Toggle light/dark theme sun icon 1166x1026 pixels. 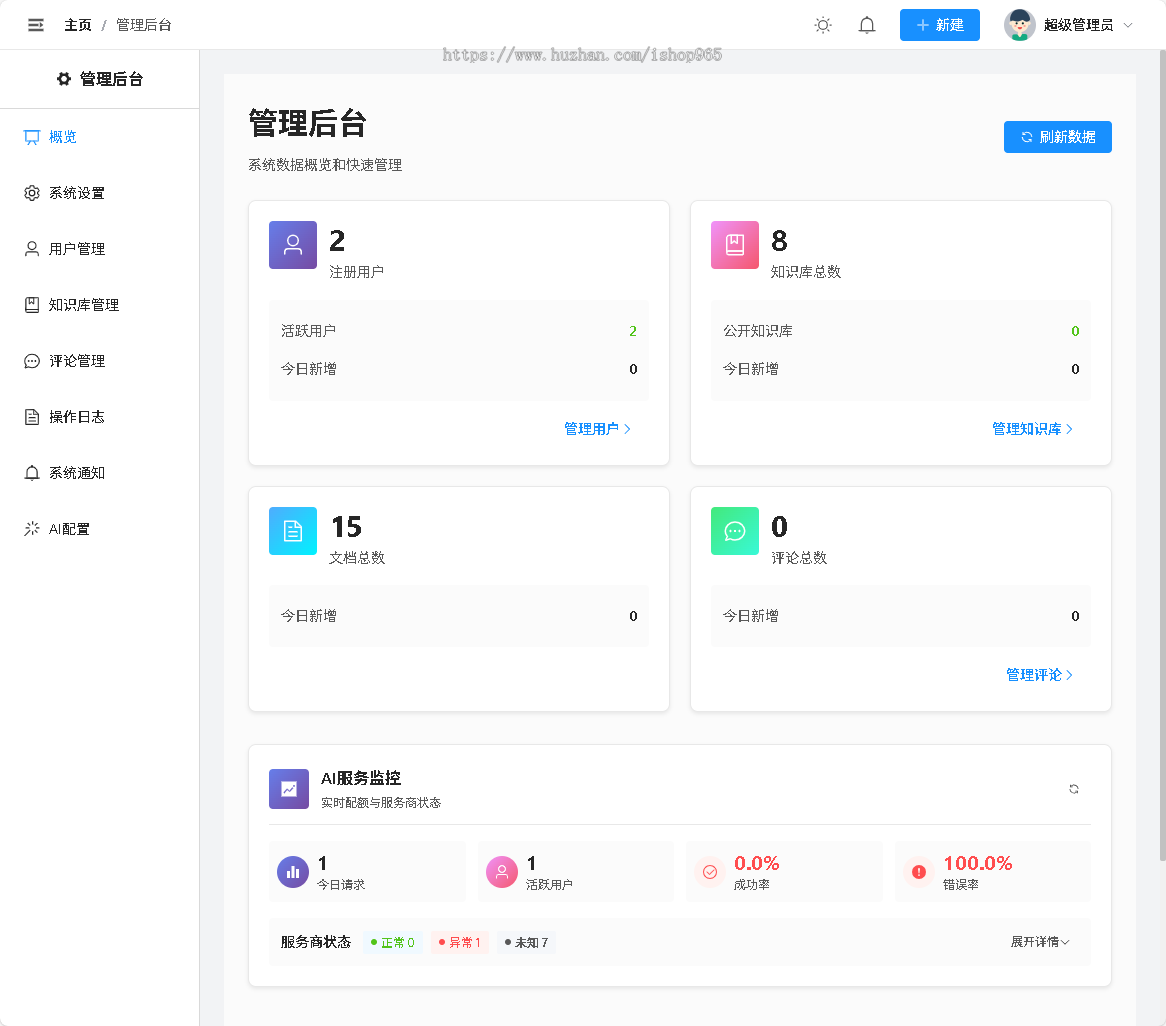(x=822, y=25)
